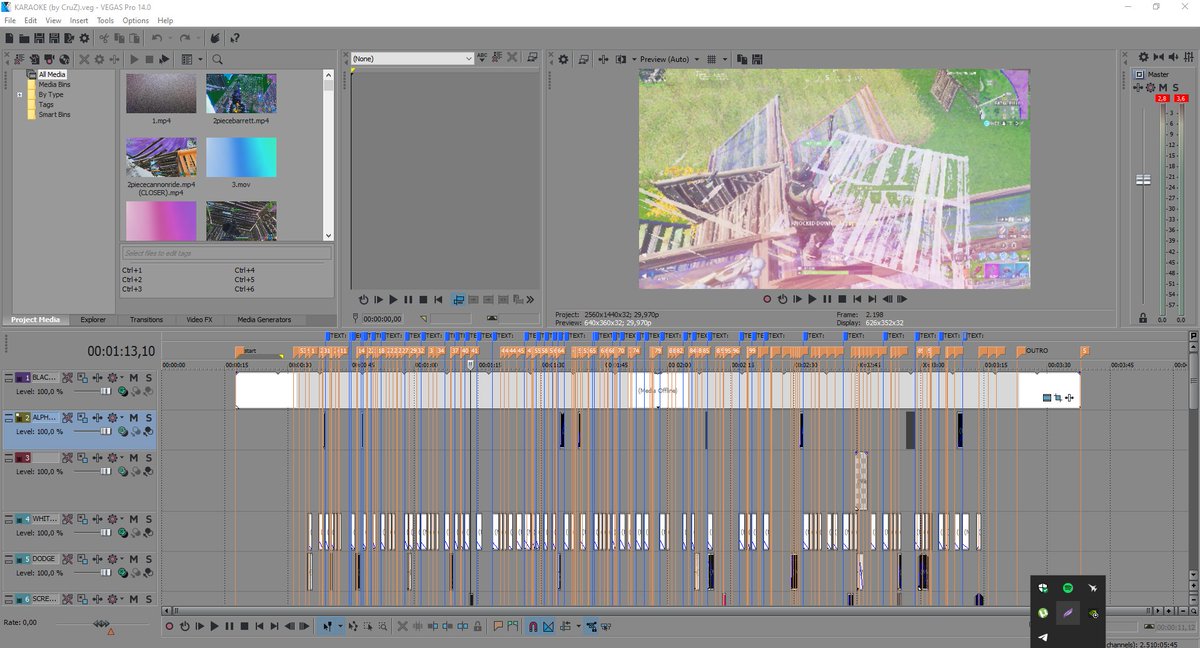Open Track FX on ALPH track
The image size is (1200, 648).
coord(97,417)
